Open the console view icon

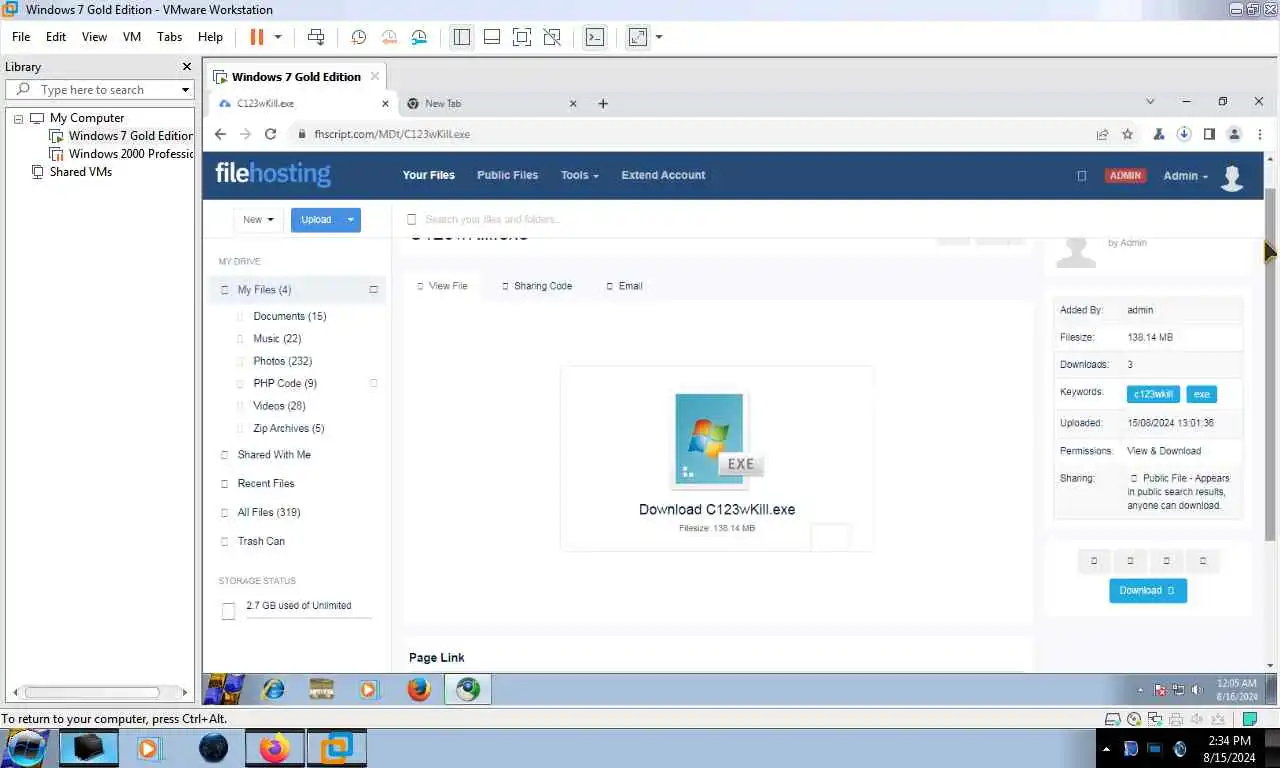pyautogui.click(x=594, y=37)
